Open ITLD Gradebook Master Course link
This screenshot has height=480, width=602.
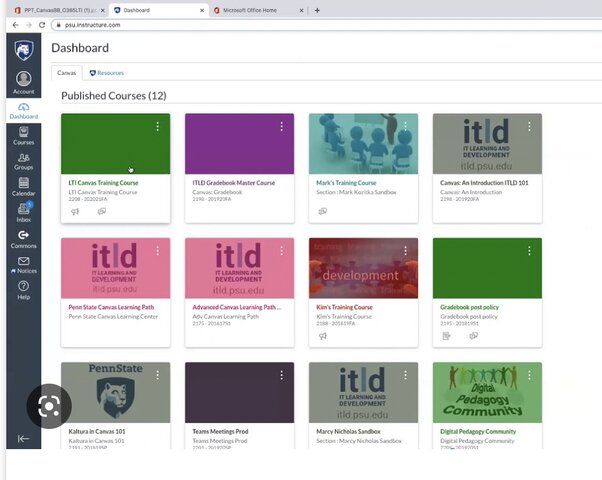[x=233, y=183]
